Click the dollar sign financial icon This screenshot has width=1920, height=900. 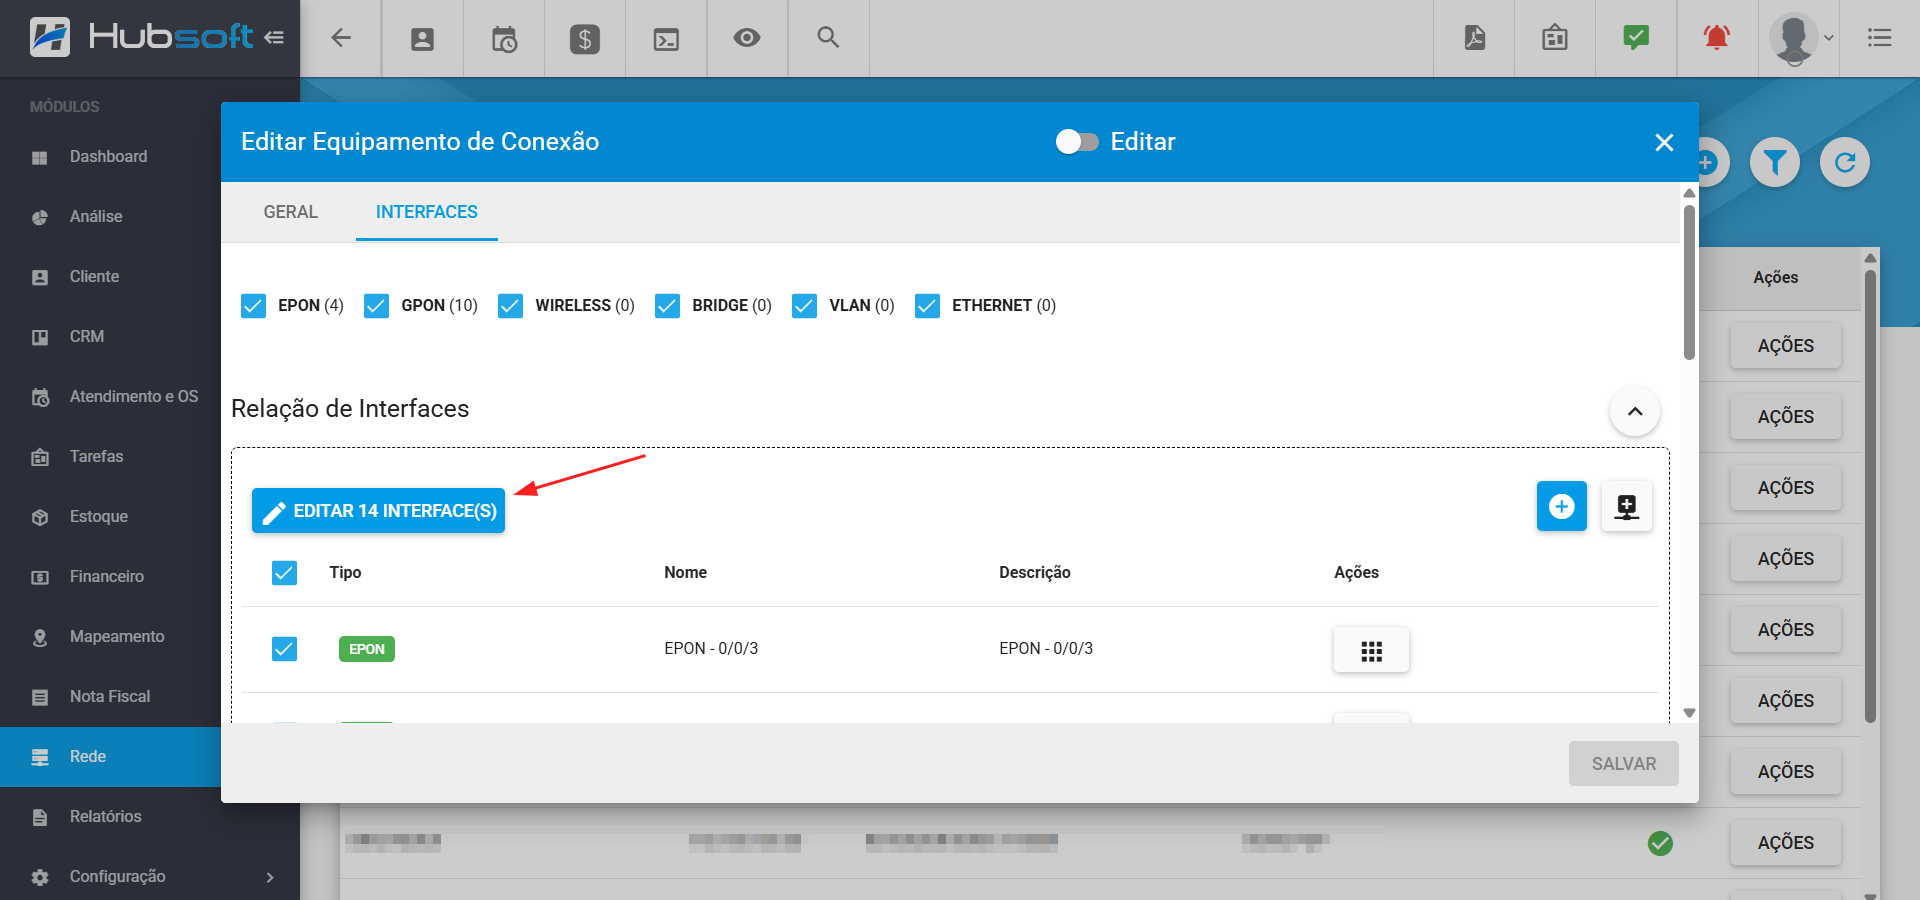[585, 39]
